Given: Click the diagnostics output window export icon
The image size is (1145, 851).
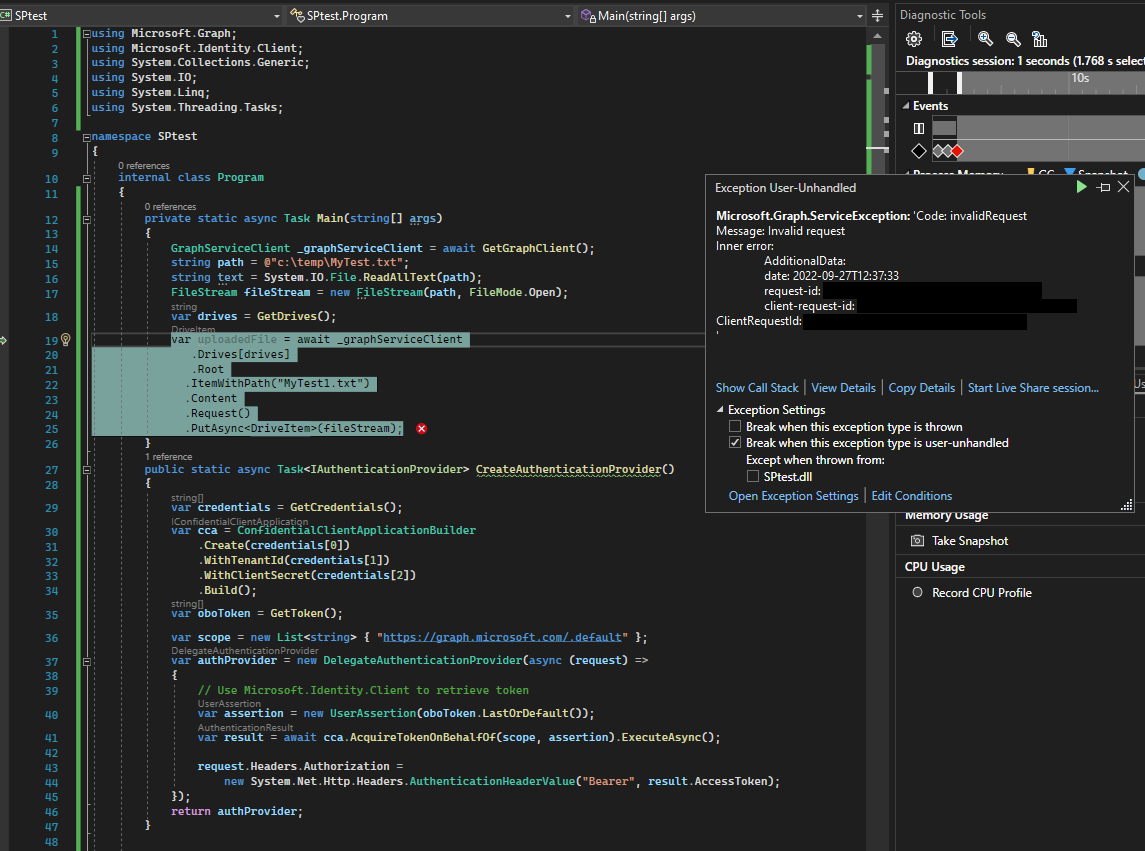Looking at the screenshot, I should tap(949, 39).
